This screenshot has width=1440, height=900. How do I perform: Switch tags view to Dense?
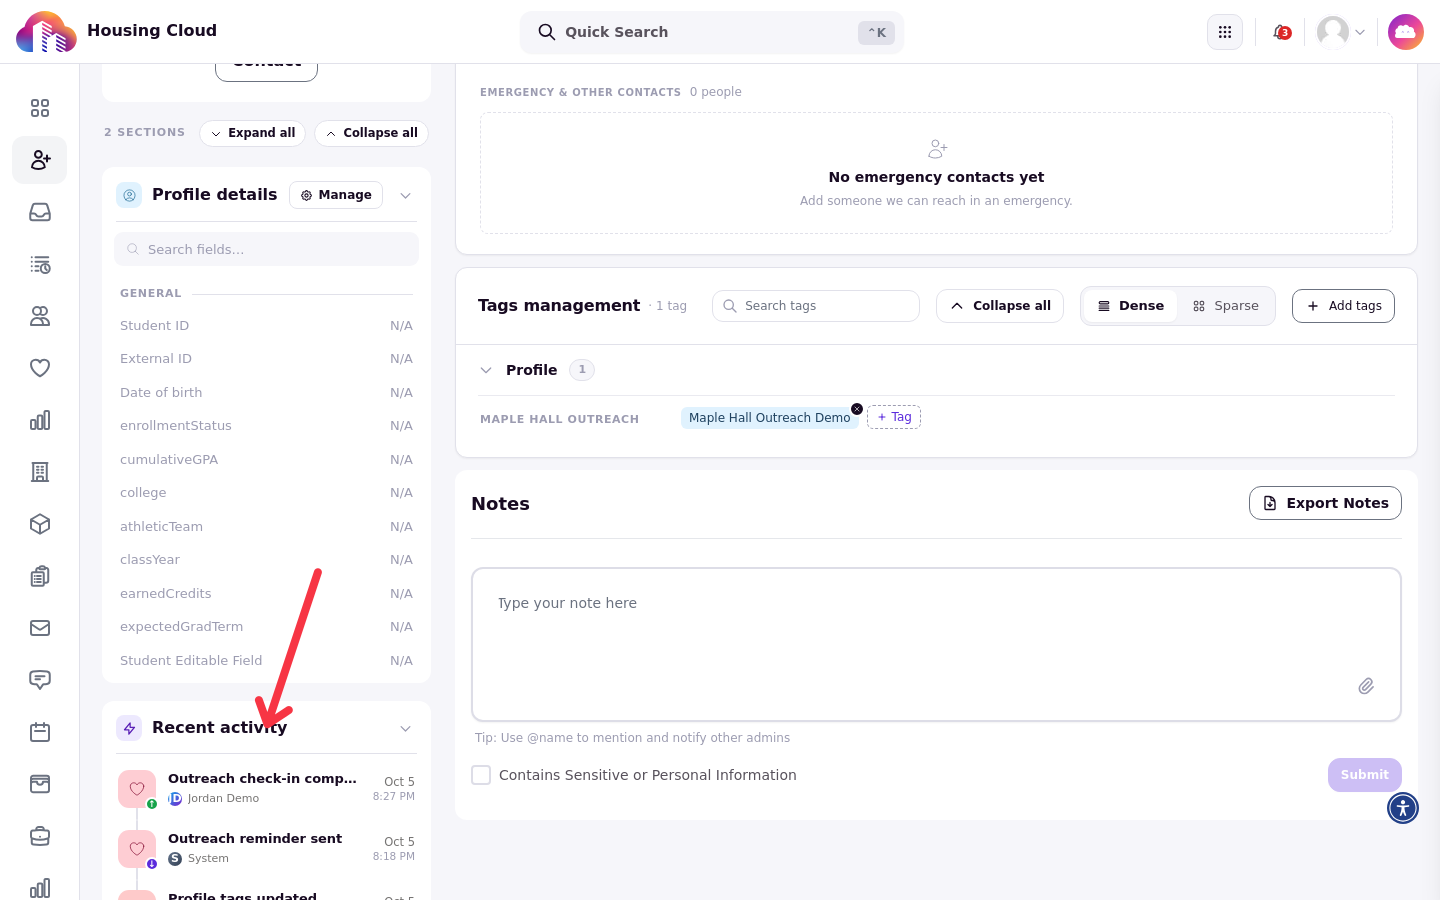(1130, 306)
